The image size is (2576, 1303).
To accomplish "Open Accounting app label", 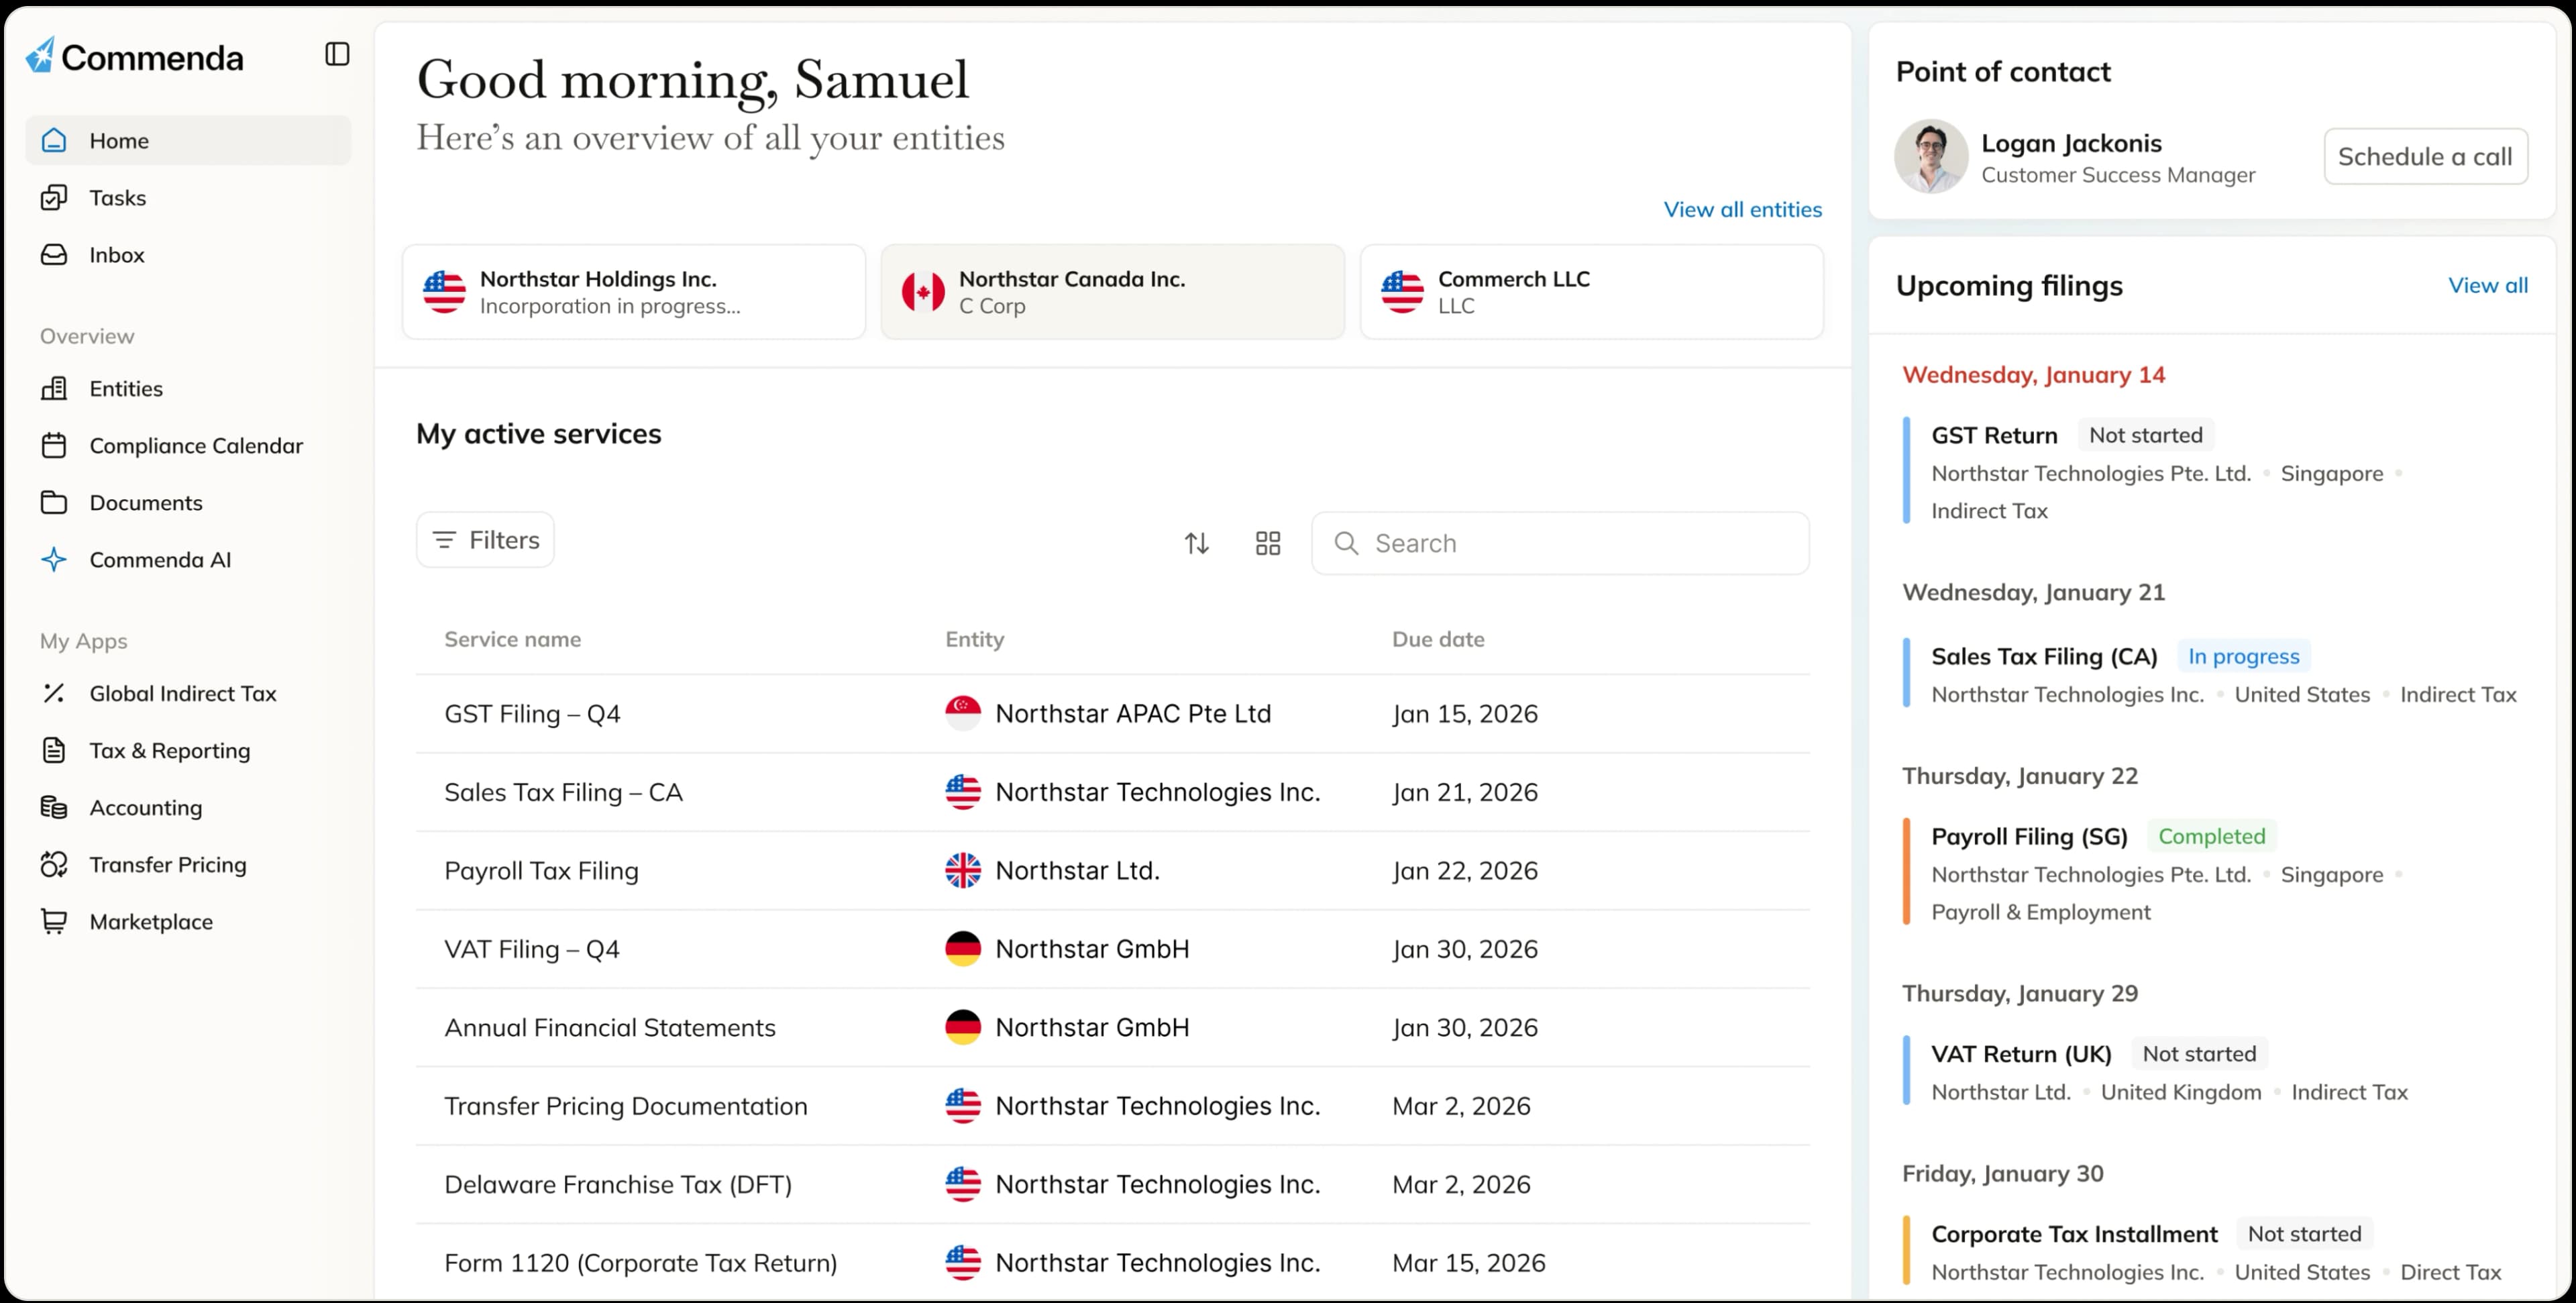I will (146, 808).
